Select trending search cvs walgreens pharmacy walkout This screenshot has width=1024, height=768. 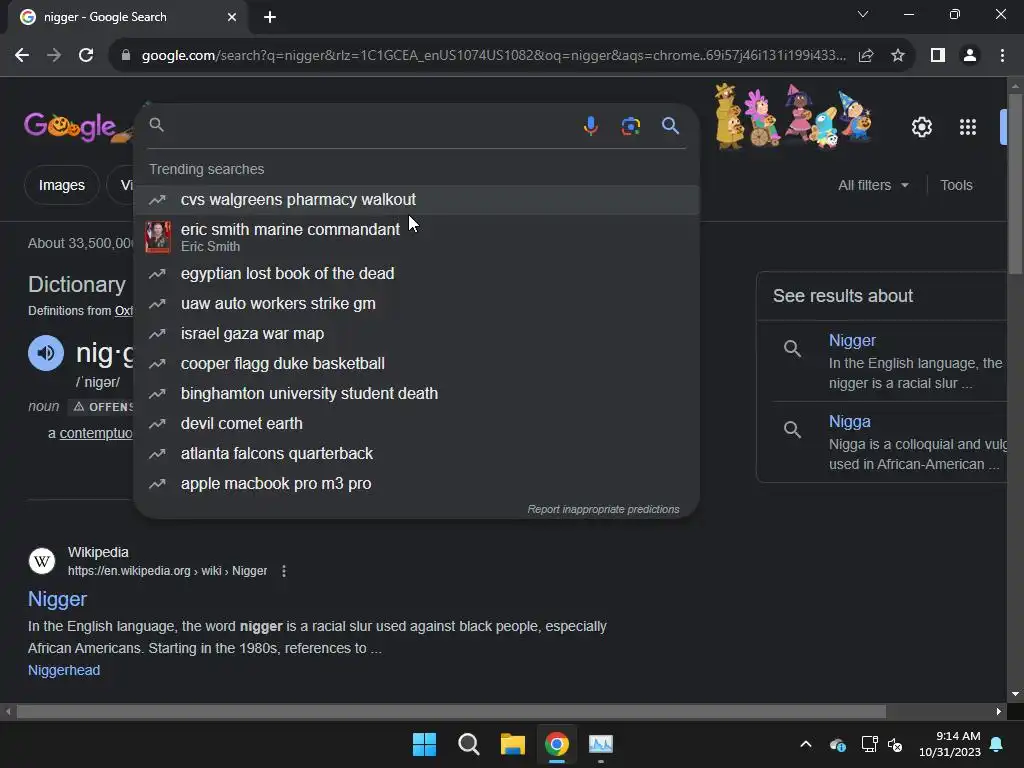click(417, 200)
